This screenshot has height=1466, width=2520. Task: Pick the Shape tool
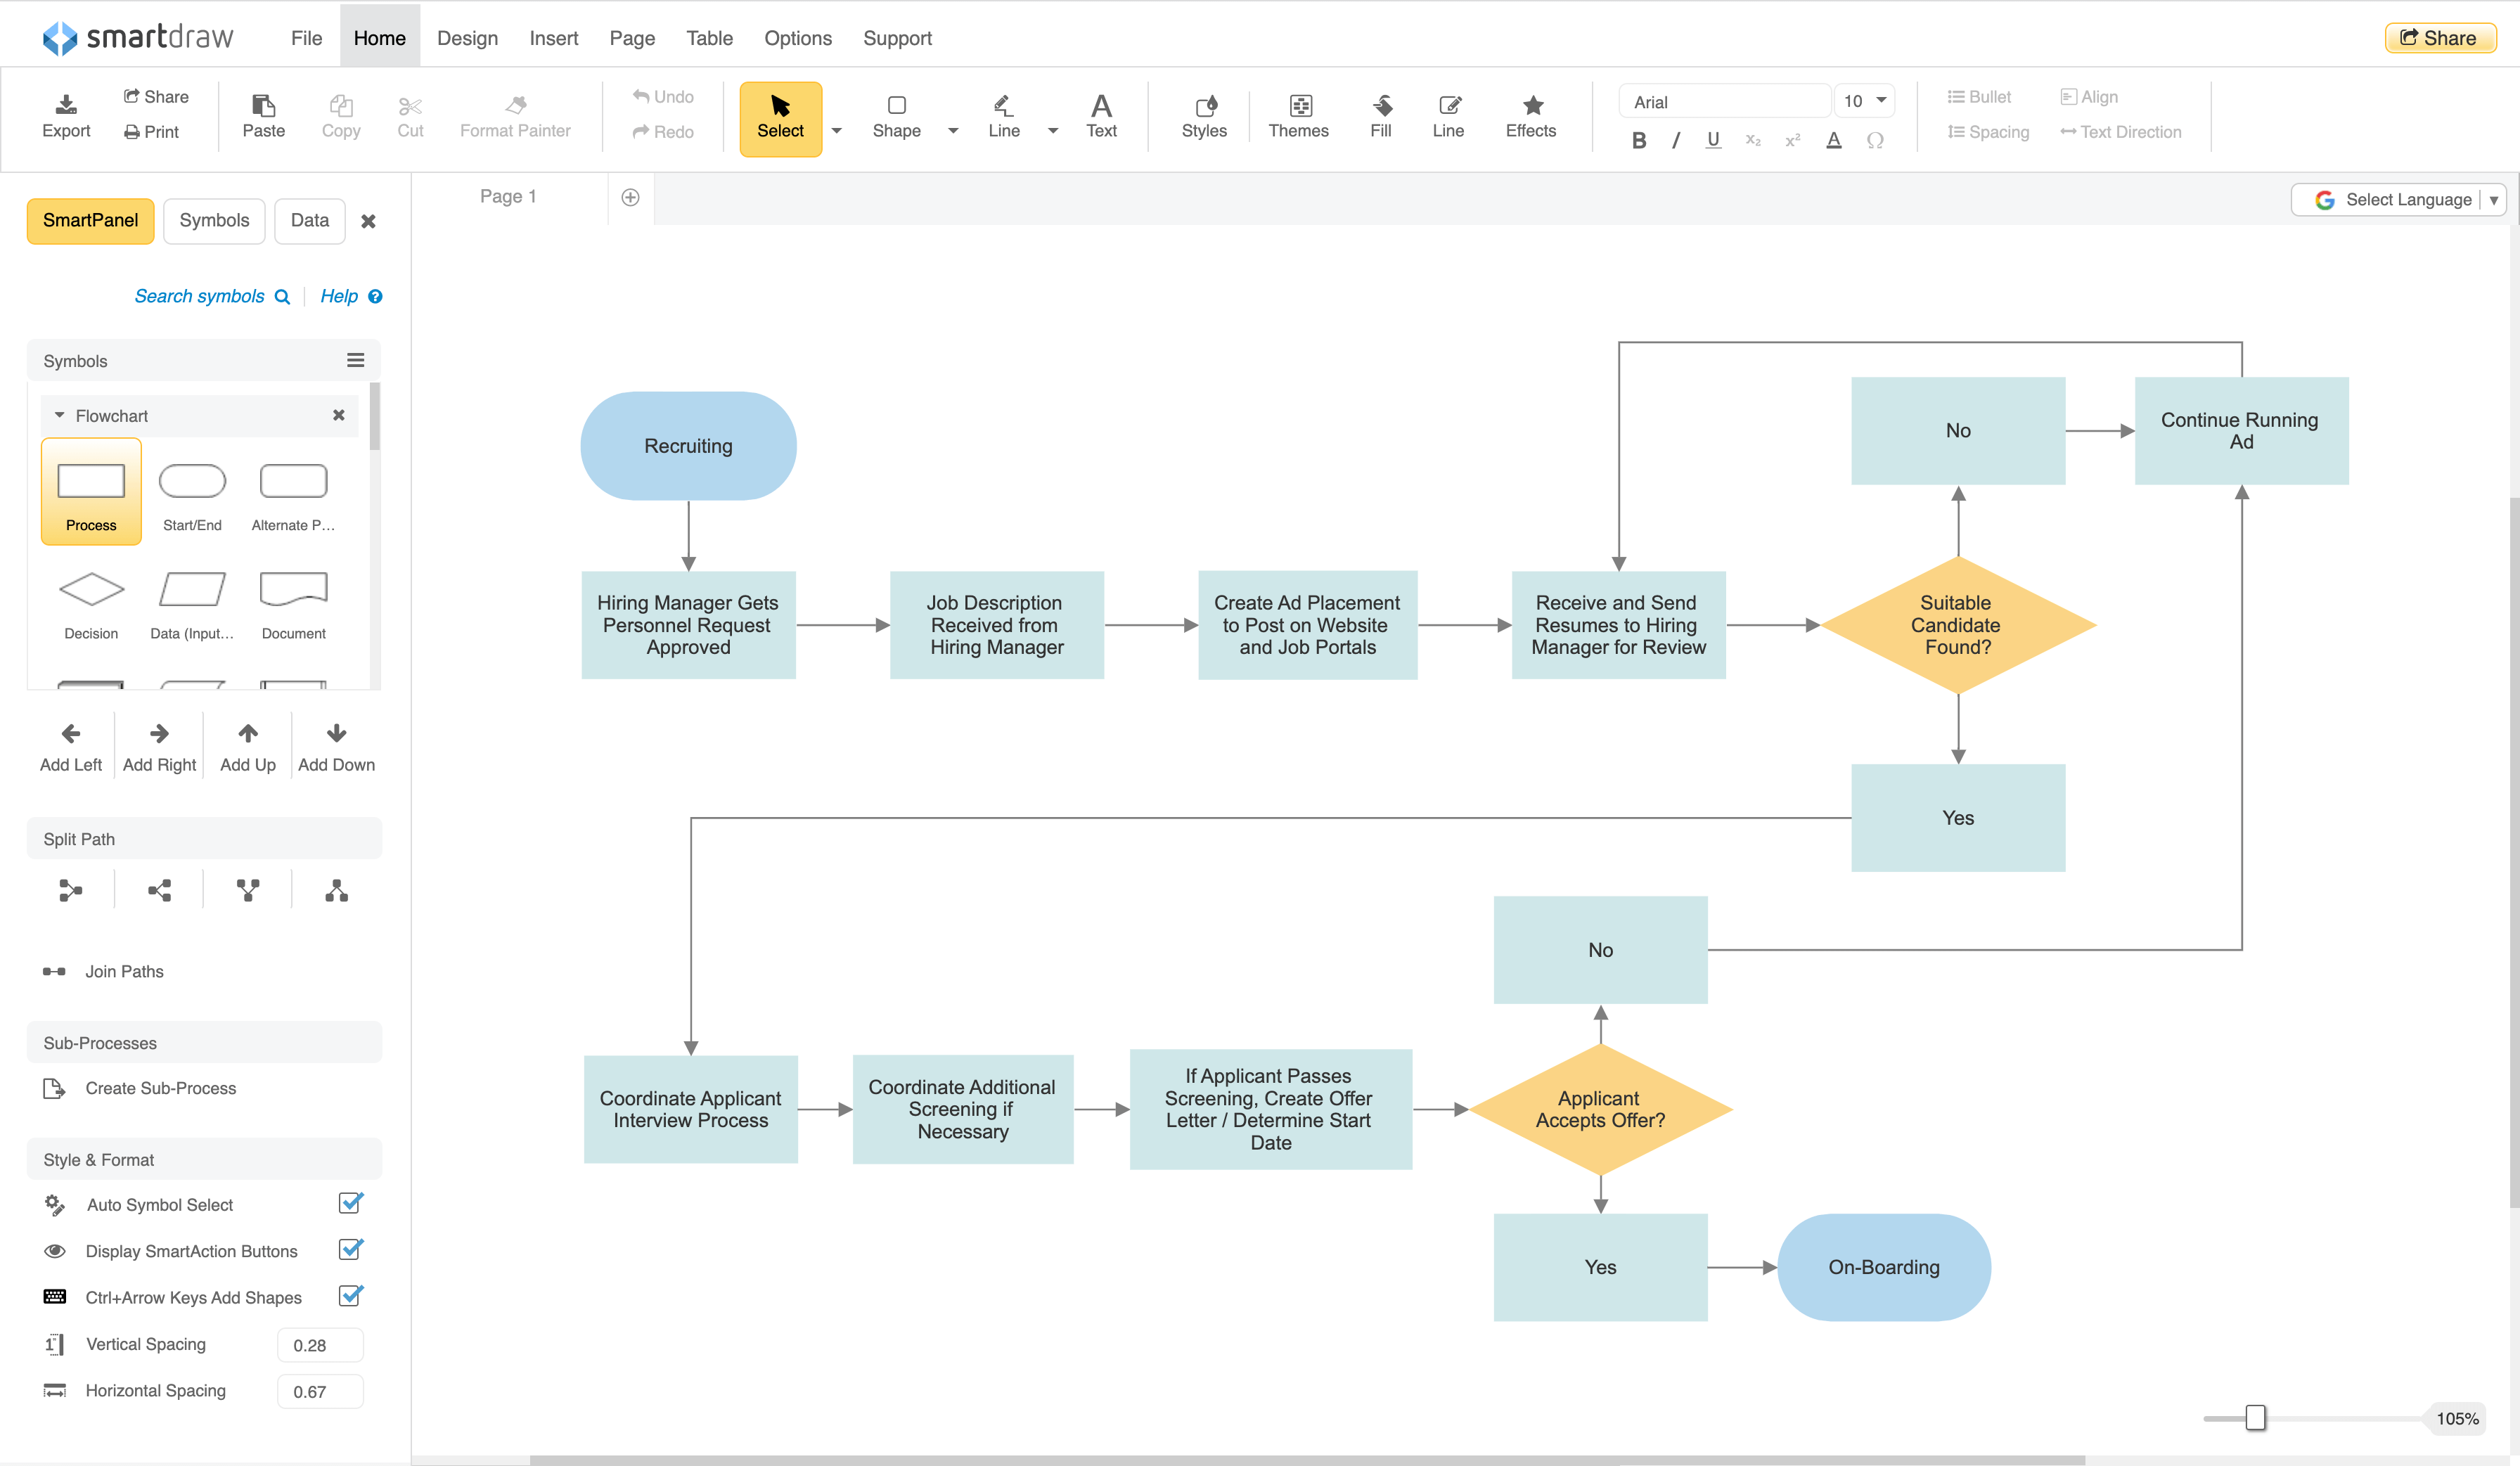[896, 116]
